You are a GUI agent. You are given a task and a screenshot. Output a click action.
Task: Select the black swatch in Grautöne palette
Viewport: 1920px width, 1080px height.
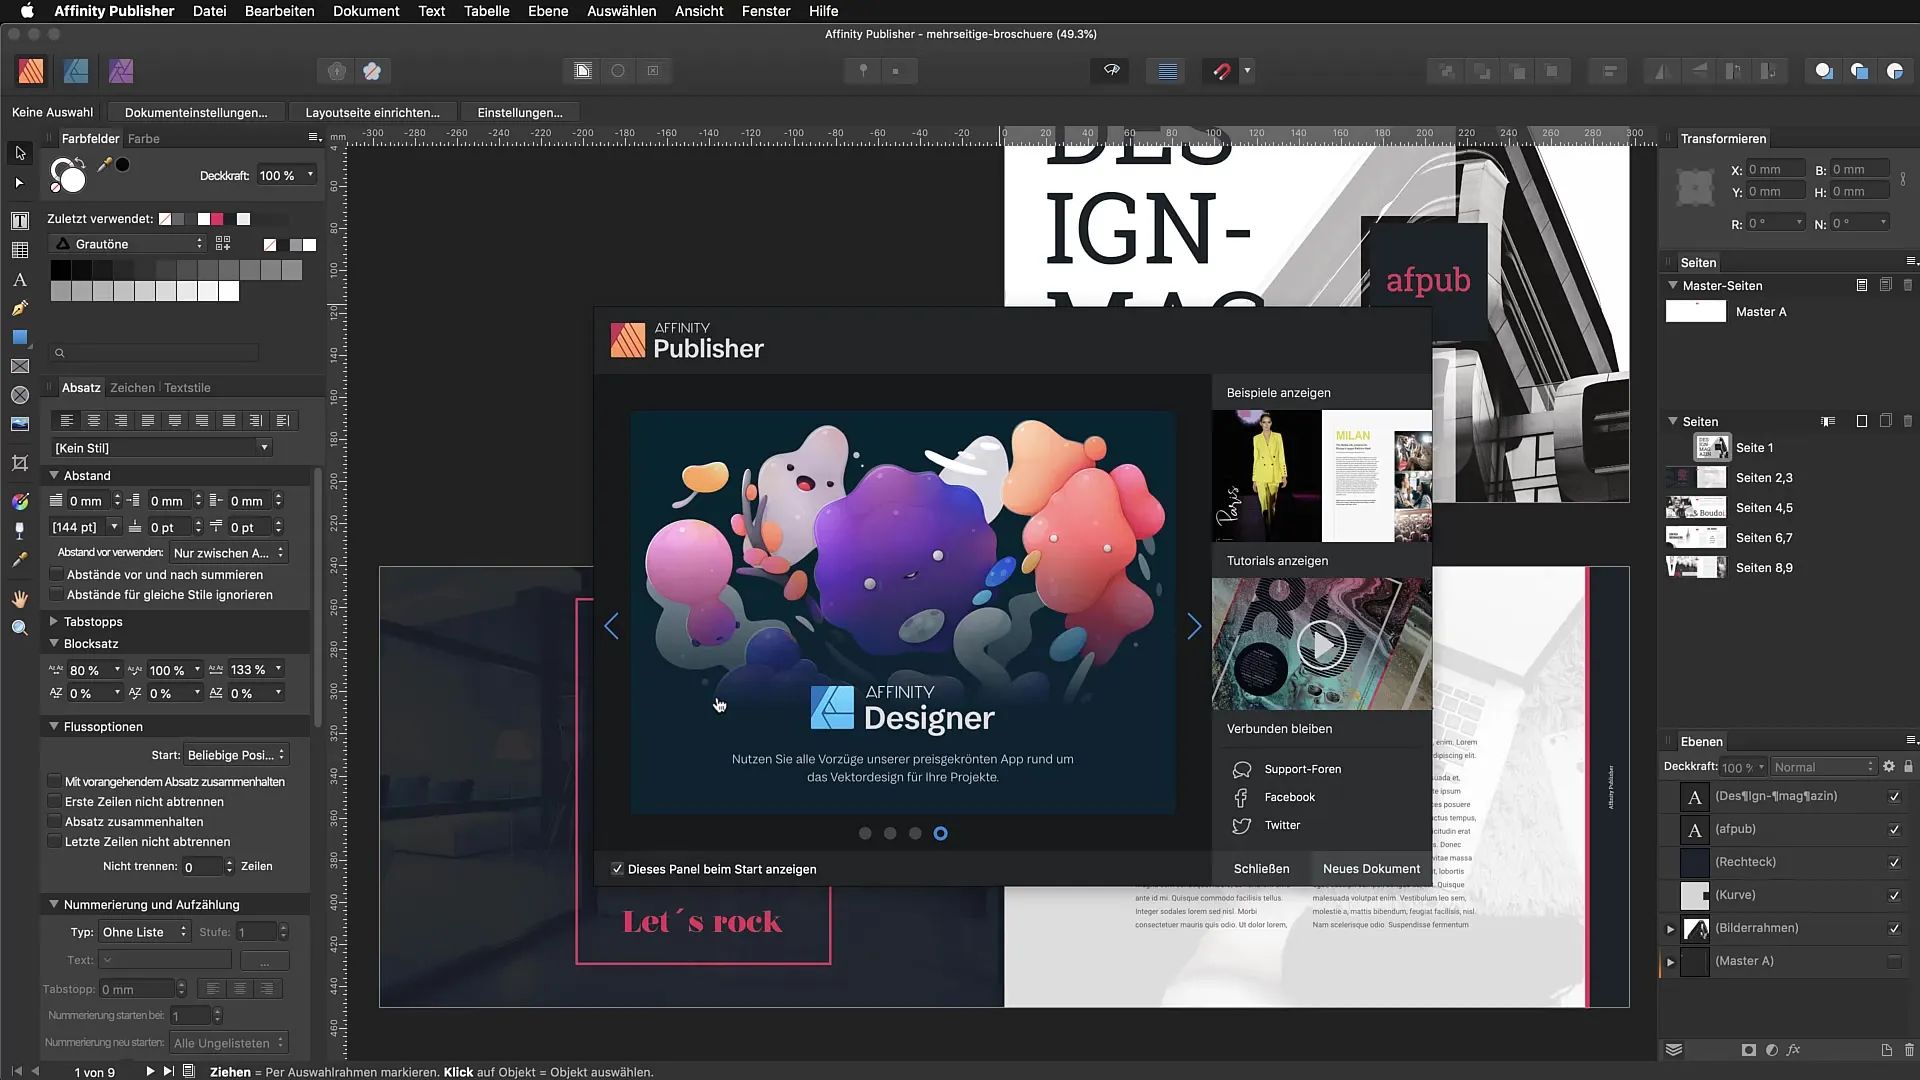(x=60, y=270)
